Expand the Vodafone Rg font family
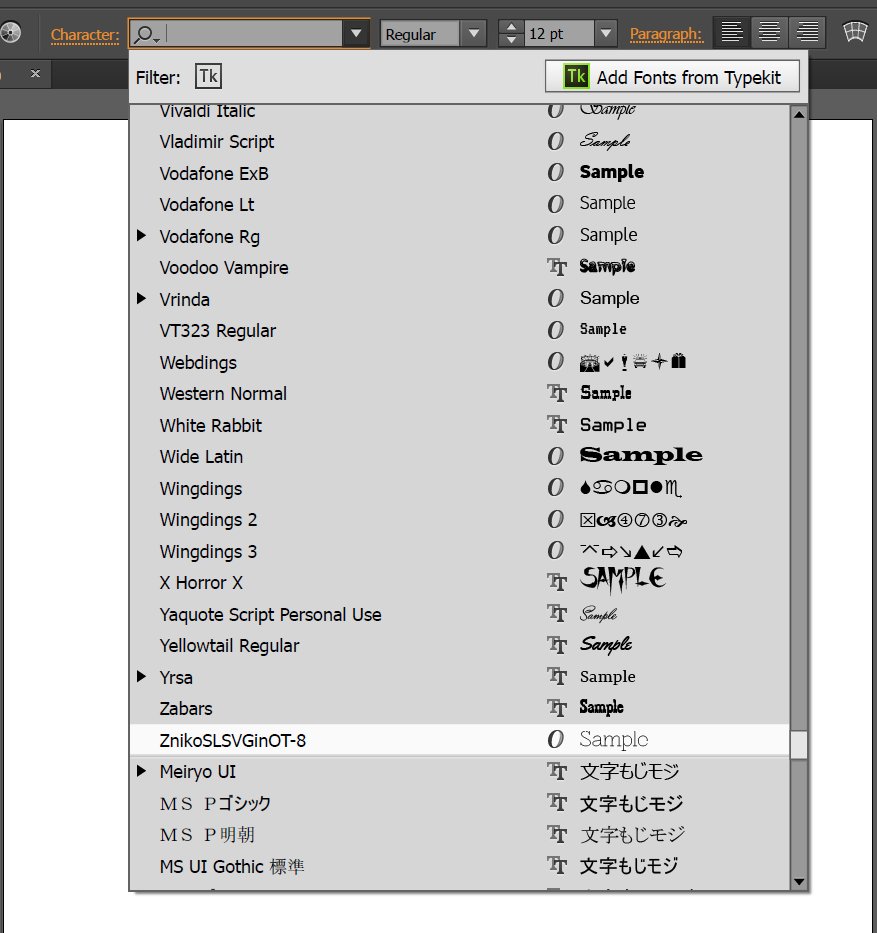Image resolution: width=877 pixels, height=933 pixels. 141,235
